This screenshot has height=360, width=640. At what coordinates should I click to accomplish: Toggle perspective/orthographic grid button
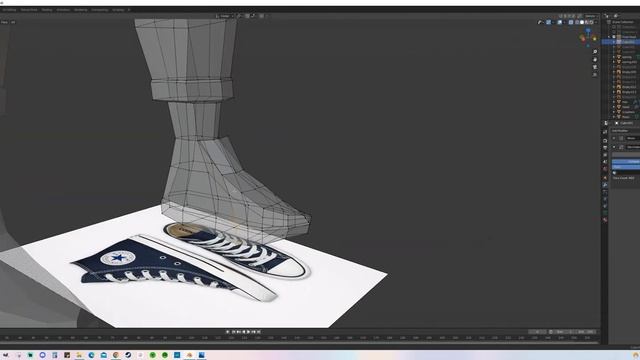pos(595,75)
